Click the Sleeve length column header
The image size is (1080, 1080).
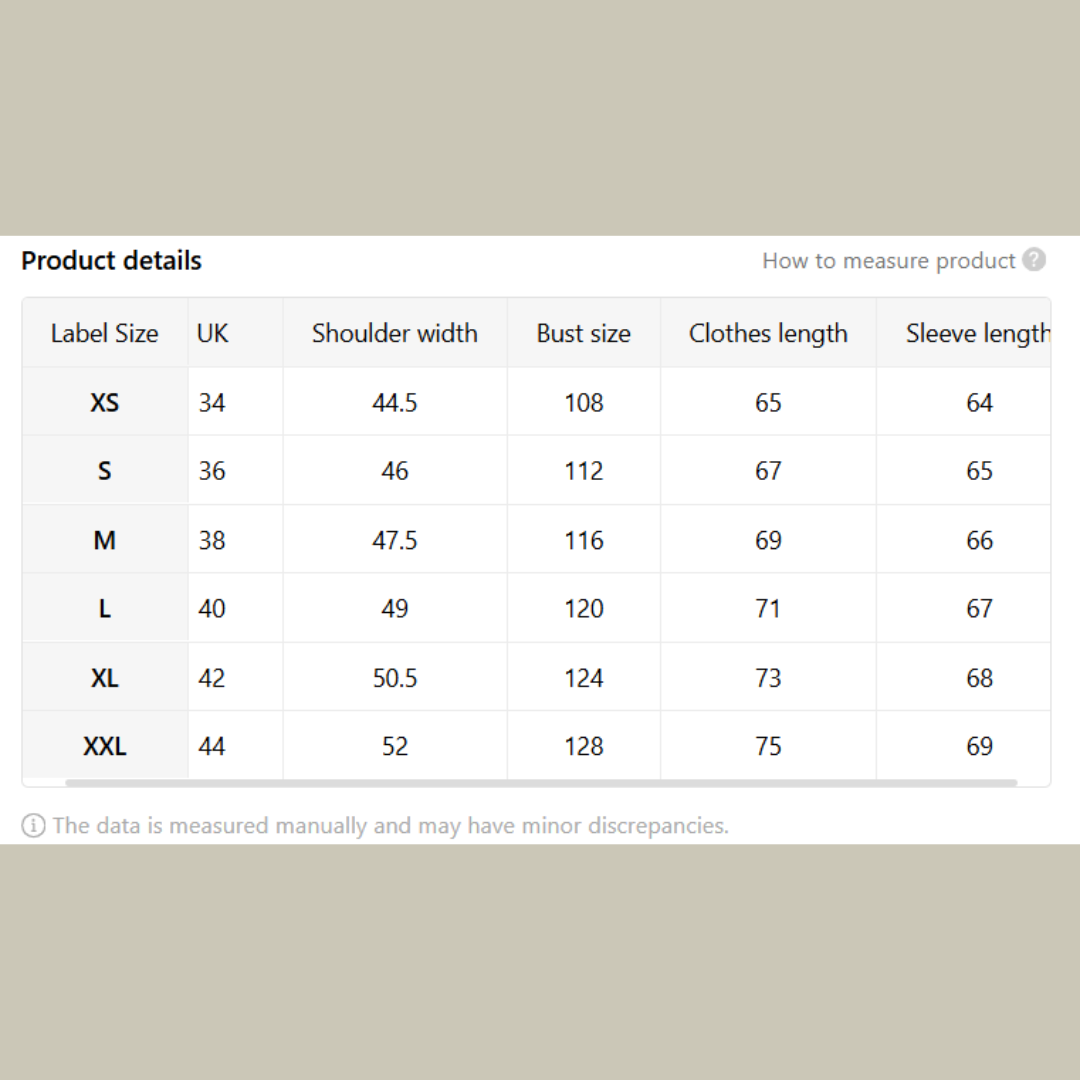click(x=977, y=333)
